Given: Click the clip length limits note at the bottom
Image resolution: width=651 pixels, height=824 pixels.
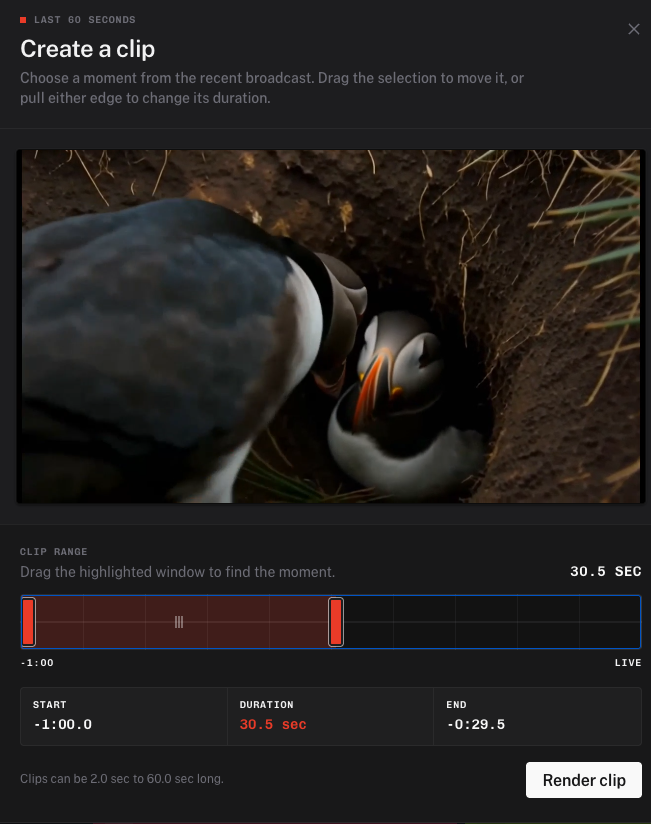Looking at the screenshot, I should point(122,778).
